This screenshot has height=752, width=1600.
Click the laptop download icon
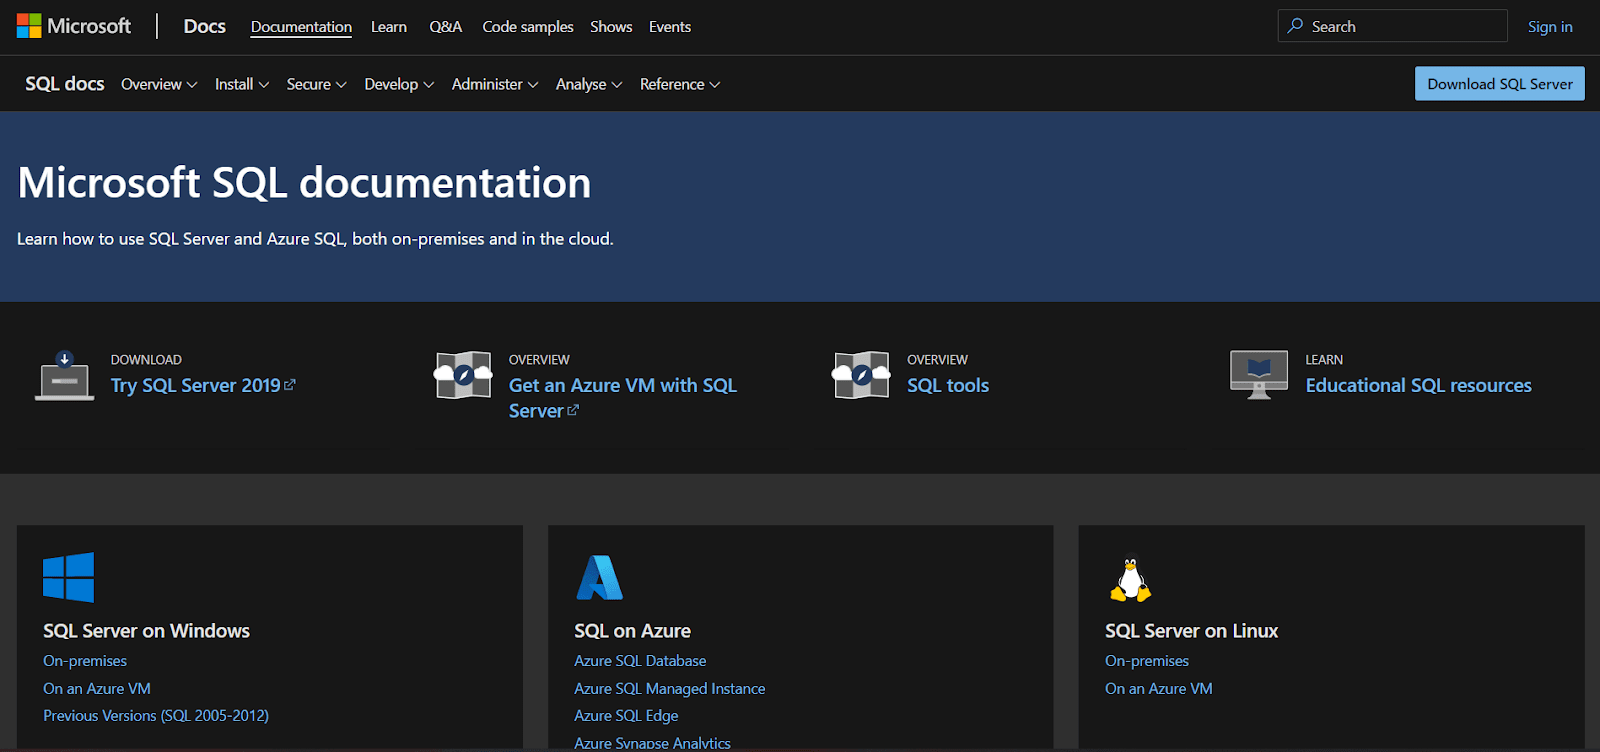[x=65, y=376]
